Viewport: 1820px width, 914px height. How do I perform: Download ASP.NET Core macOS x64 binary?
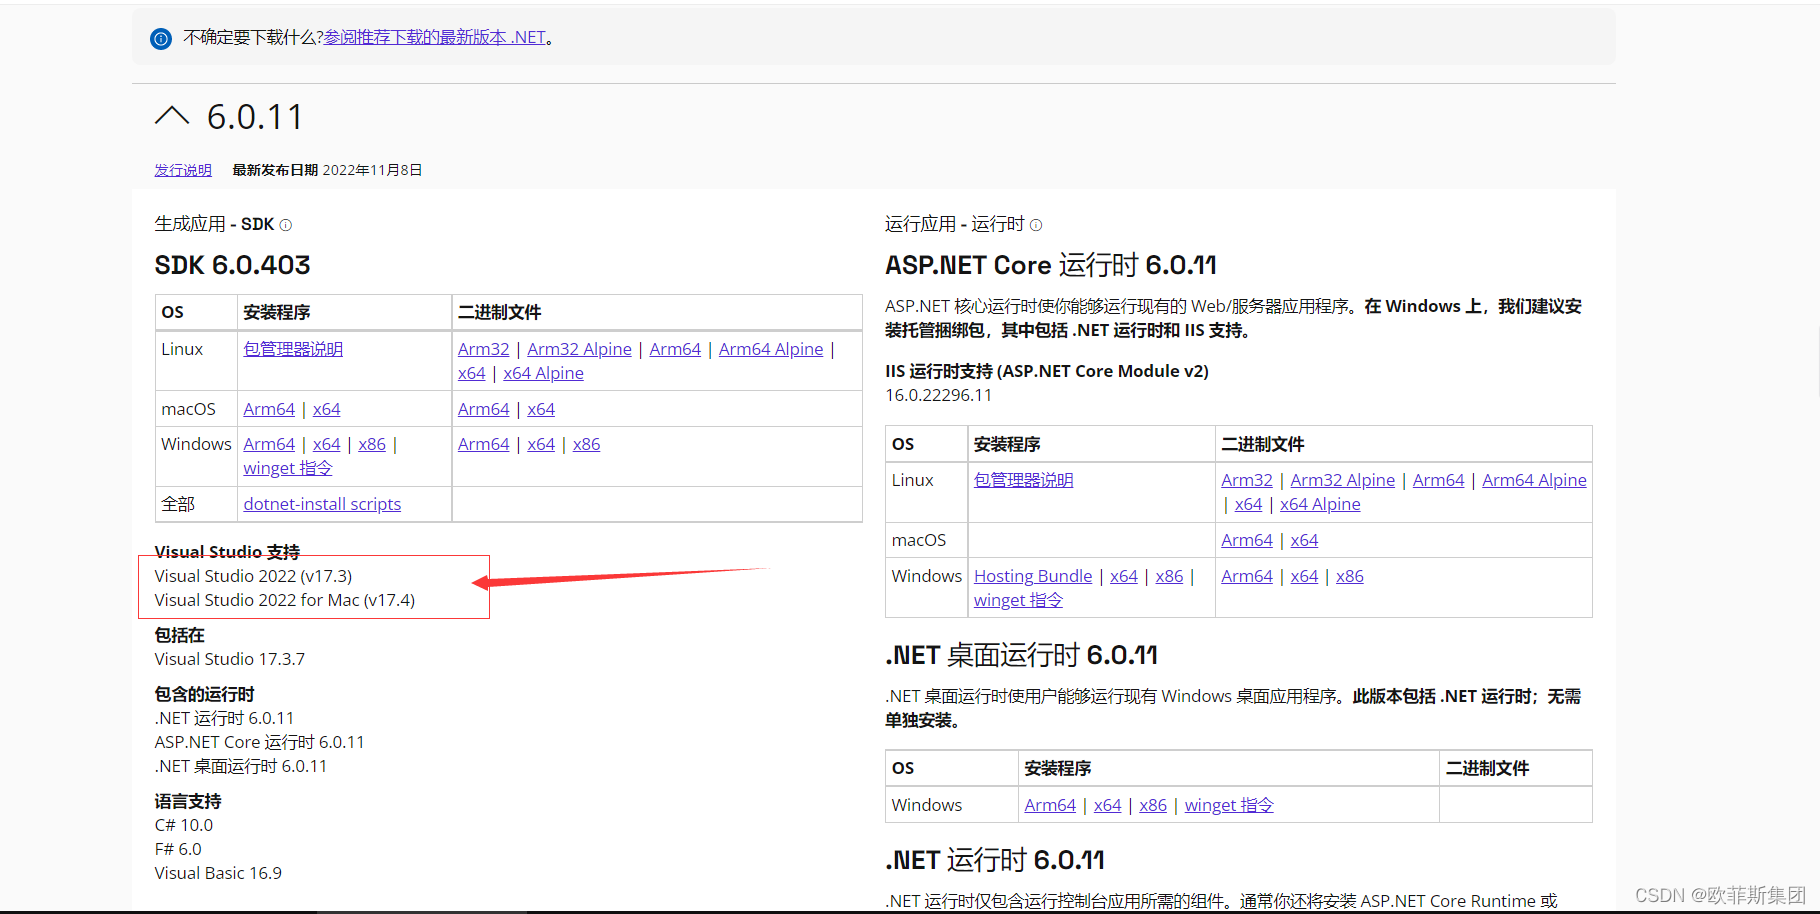pos(1304,540)
